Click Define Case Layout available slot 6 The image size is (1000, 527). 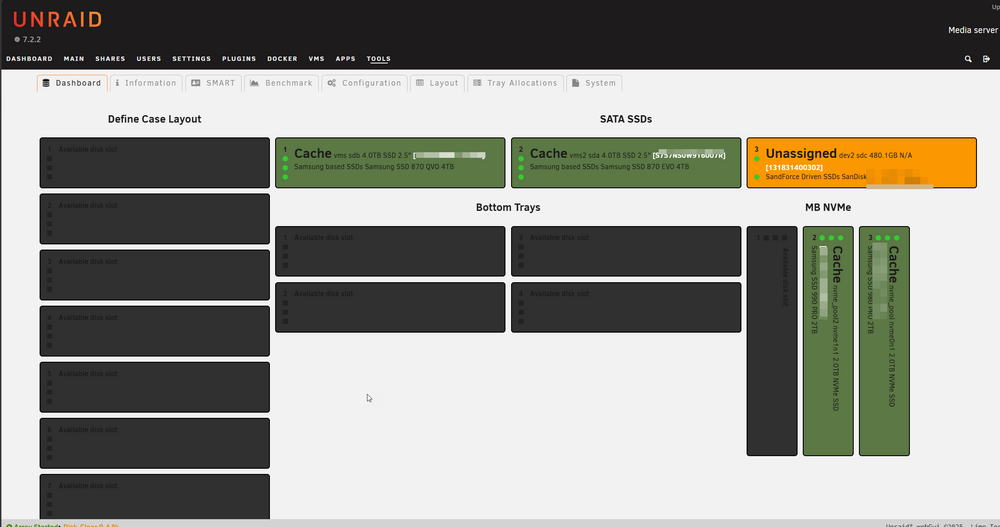click(154, 443)
